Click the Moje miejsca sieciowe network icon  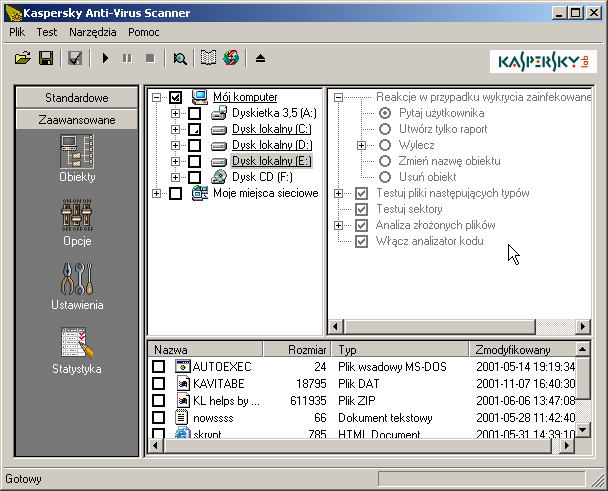click(x=200, y=193)
